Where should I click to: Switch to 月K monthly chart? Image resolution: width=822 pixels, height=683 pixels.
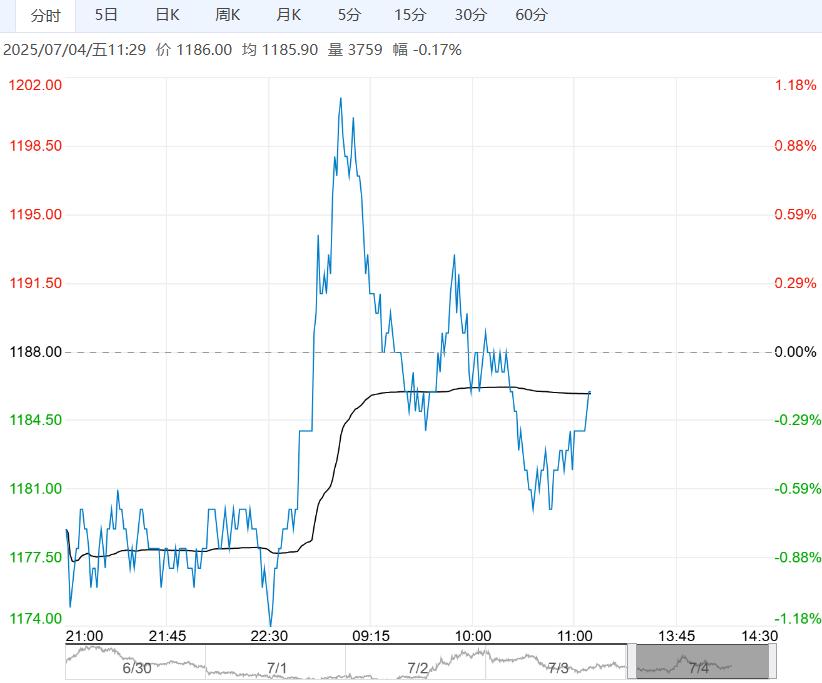coord(289,15)
